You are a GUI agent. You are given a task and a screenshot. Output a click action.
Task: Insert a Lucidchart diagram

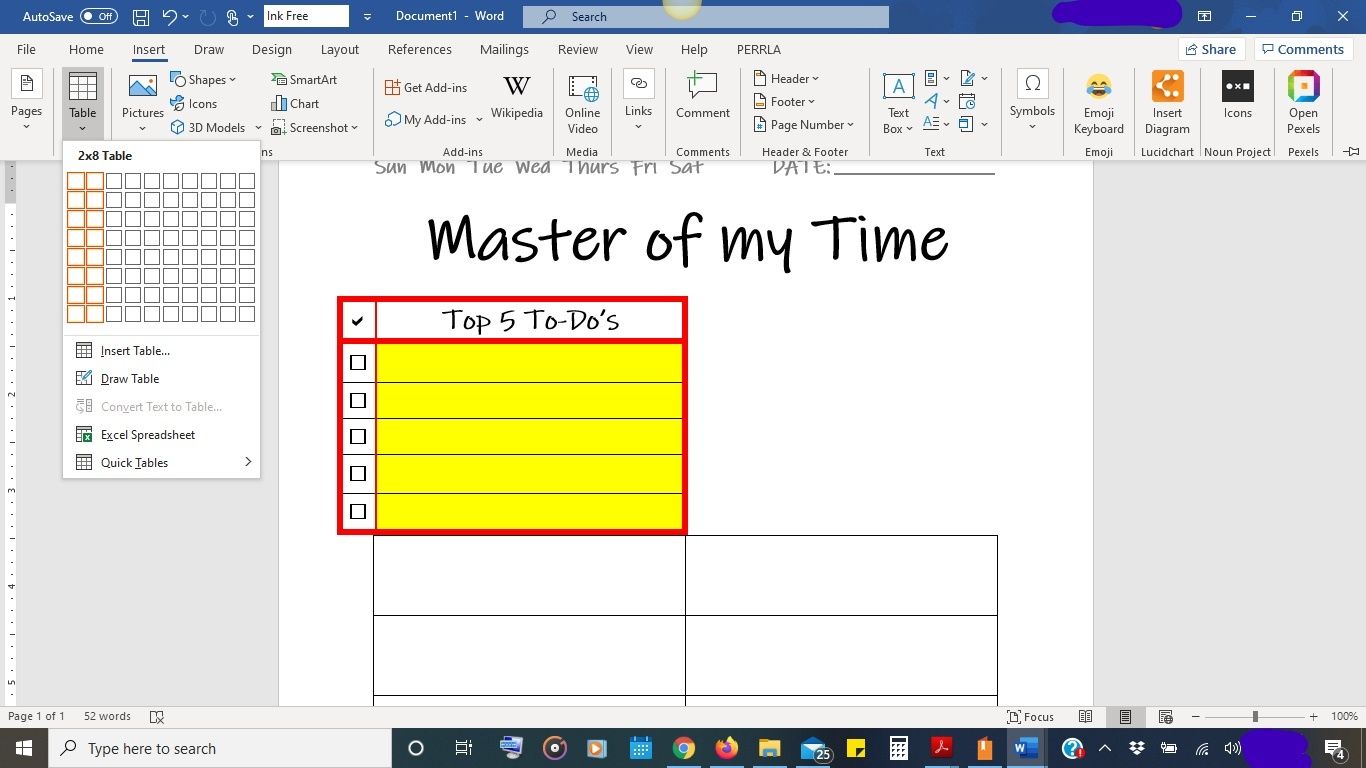[1167, 100]
